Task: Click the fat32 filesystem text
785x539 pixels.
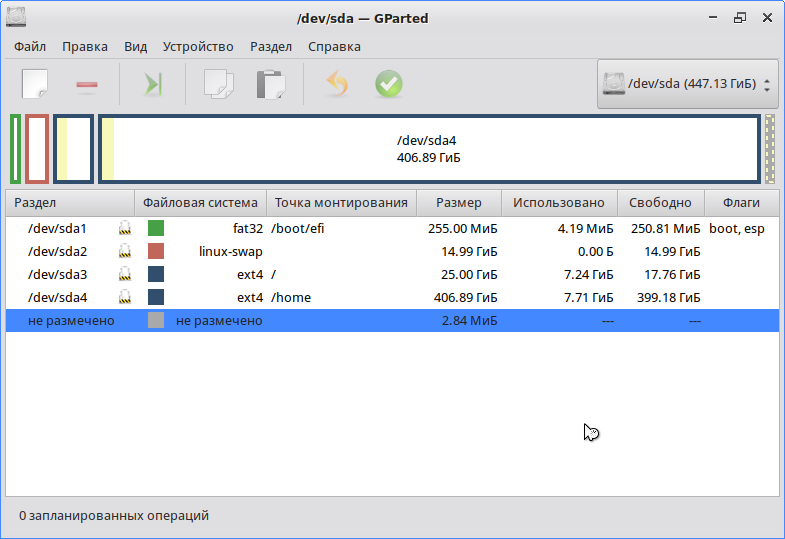Action: 248,228
